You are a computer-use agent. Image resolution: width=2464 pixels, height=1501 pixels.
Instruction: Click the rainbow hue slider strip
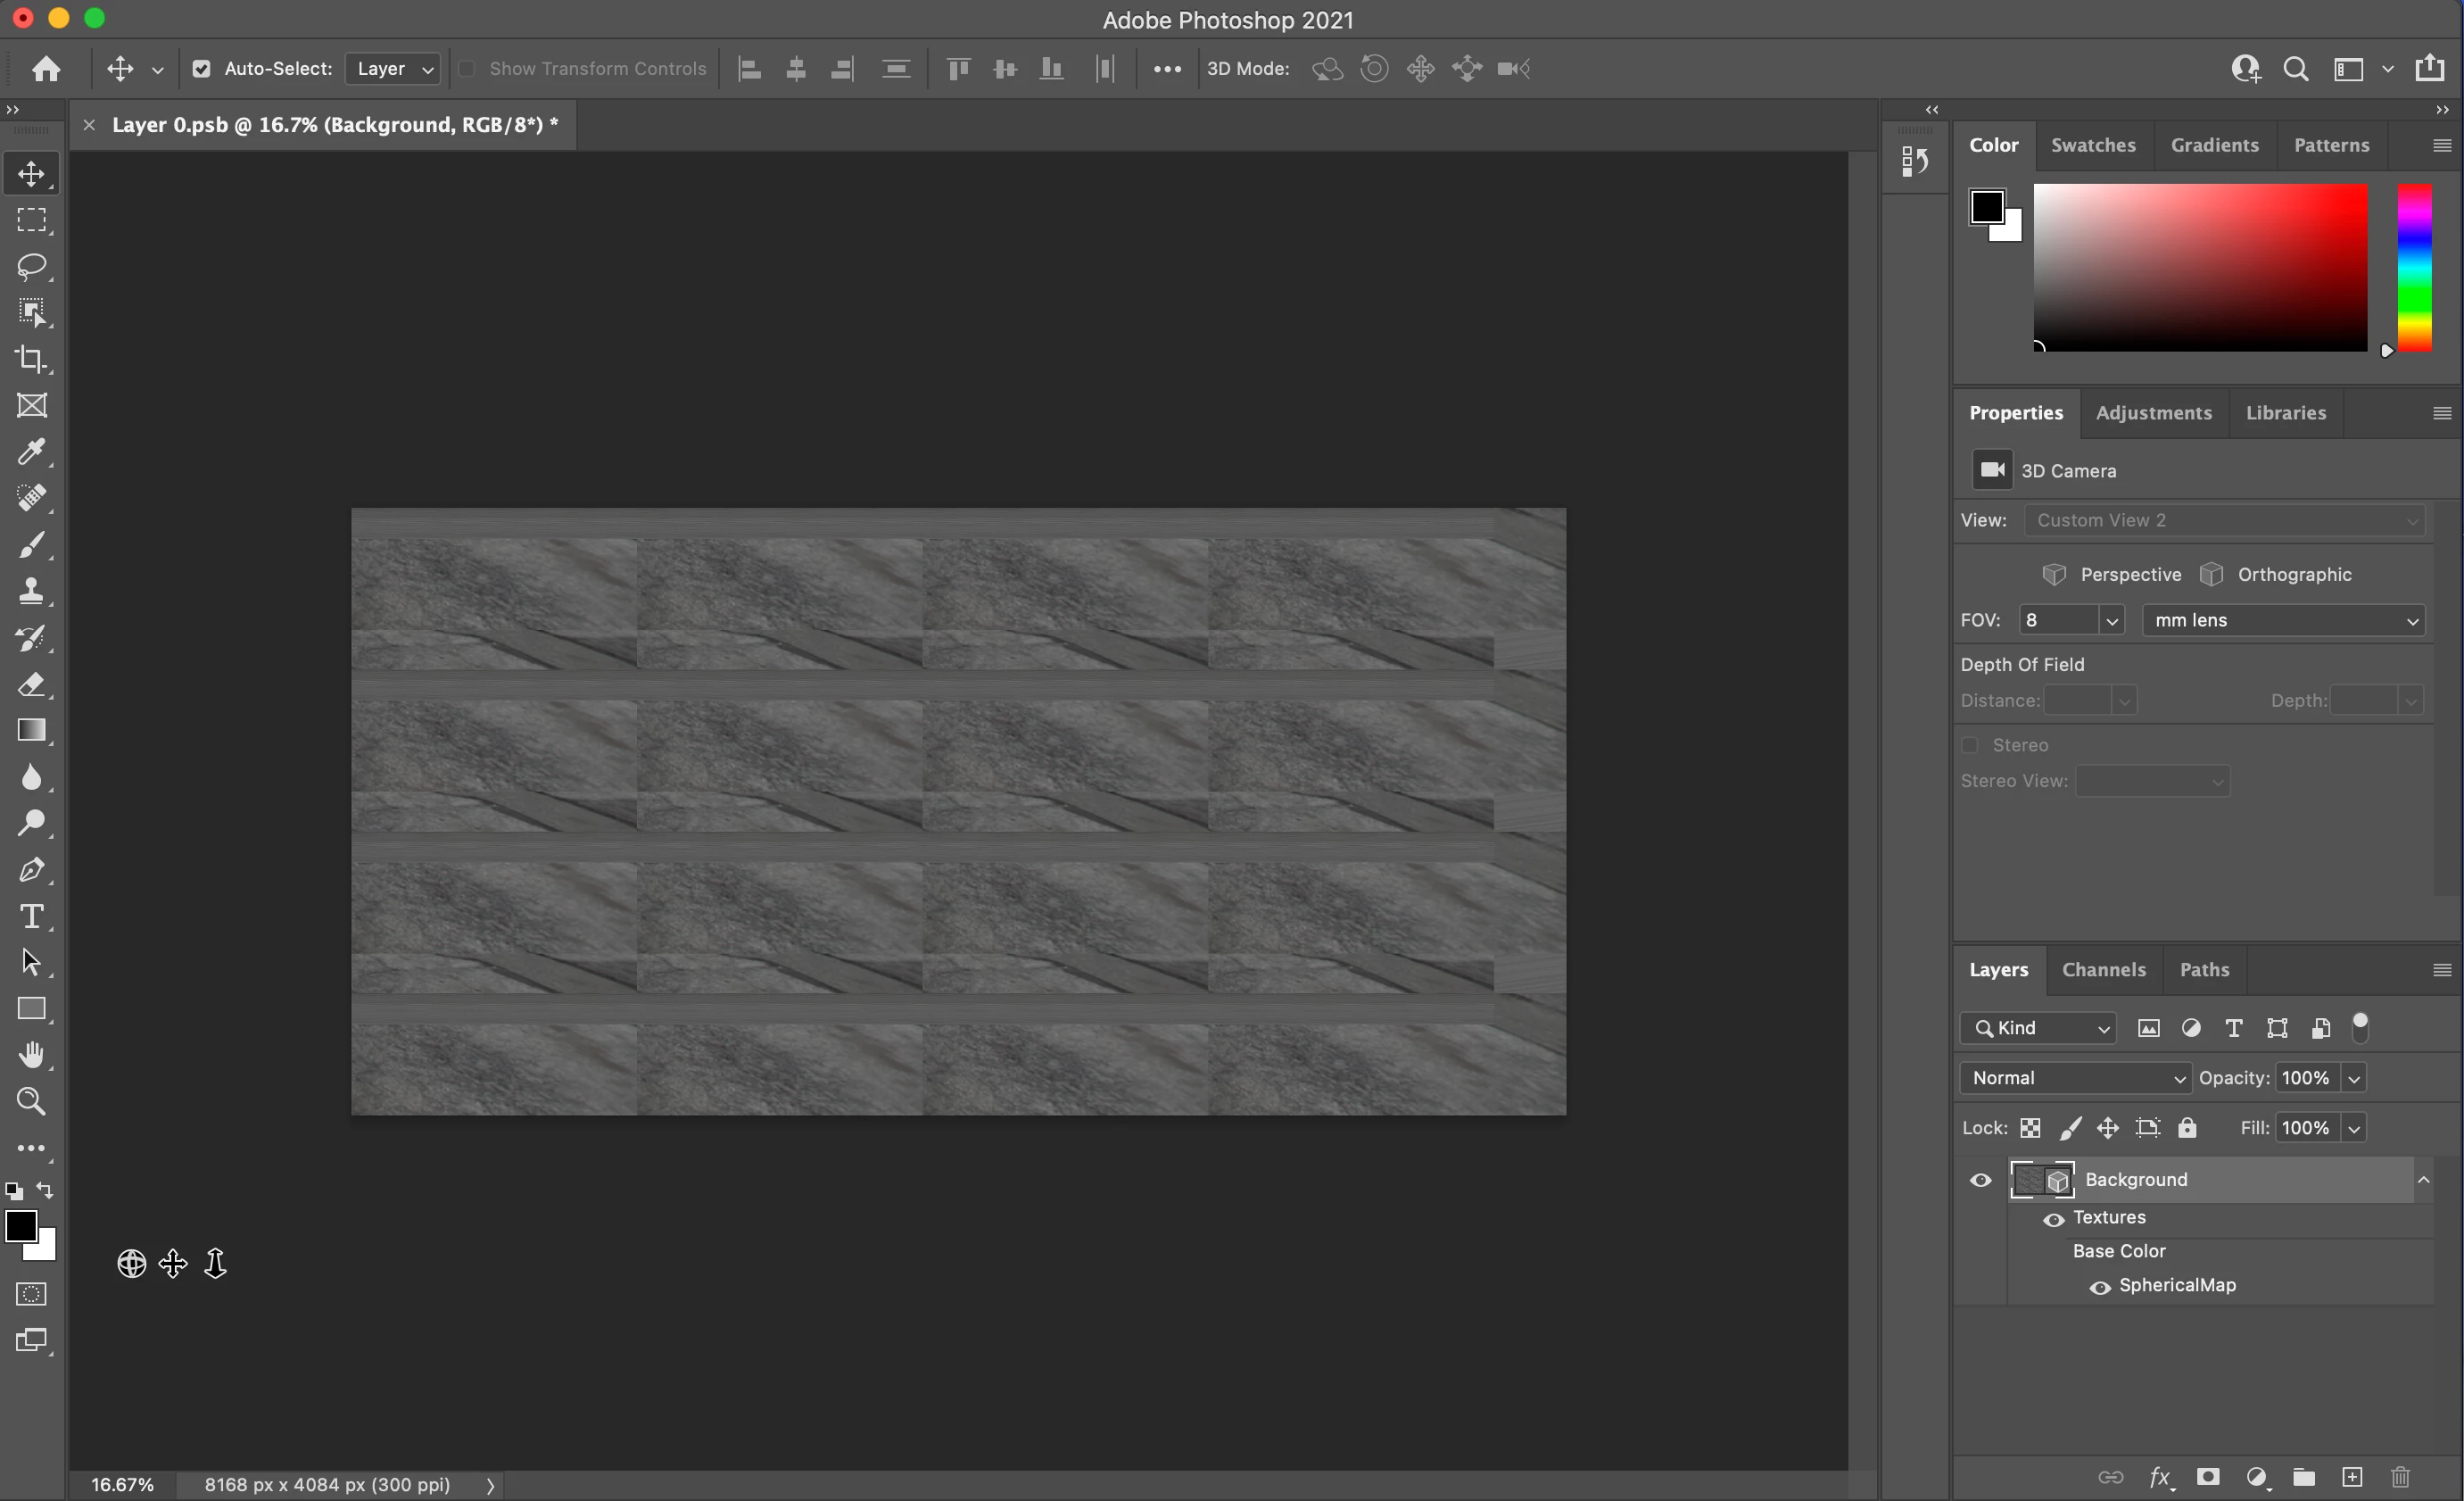click(2413, 268)
